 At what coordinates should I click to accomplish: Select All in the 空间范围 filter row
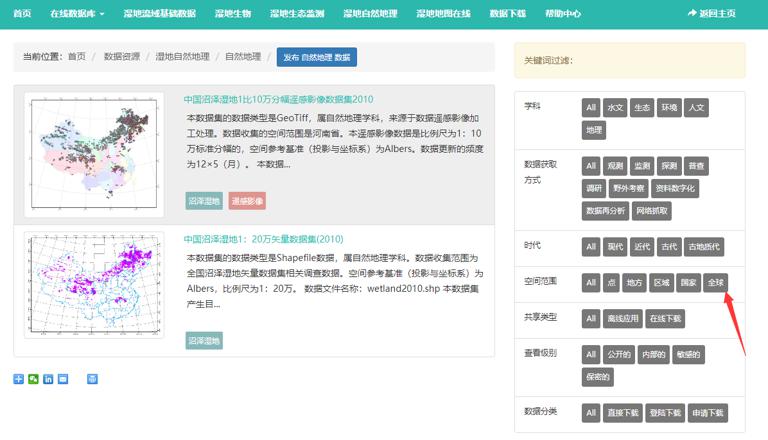click(x=591, y=283)
